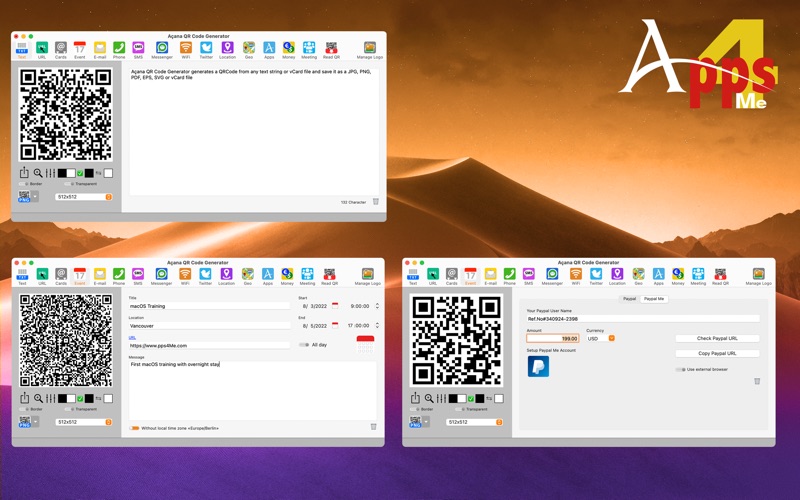This screenshot has height=500, width=800.
Task: Click the magnifier zoom icon in the top window
Action: [x=38, y=173]
